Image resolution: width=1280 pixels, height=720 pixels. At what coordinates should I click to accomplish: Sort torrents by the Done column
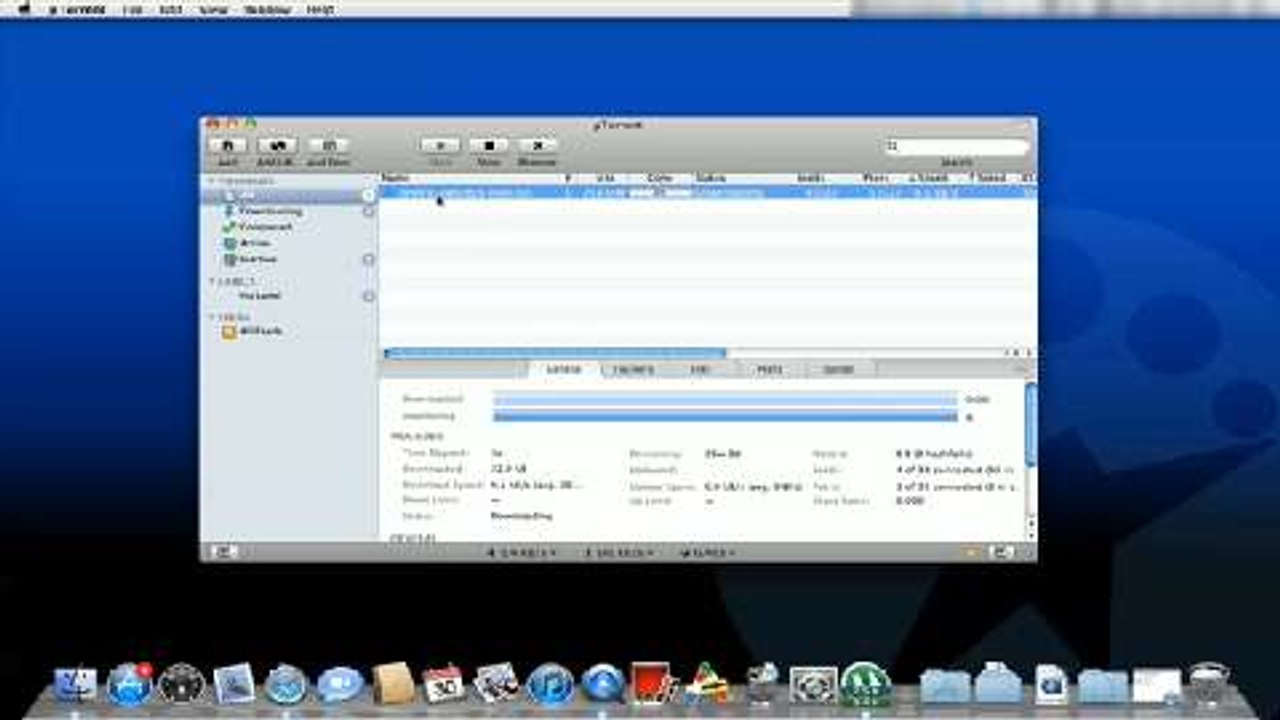(x=659, y=178)
